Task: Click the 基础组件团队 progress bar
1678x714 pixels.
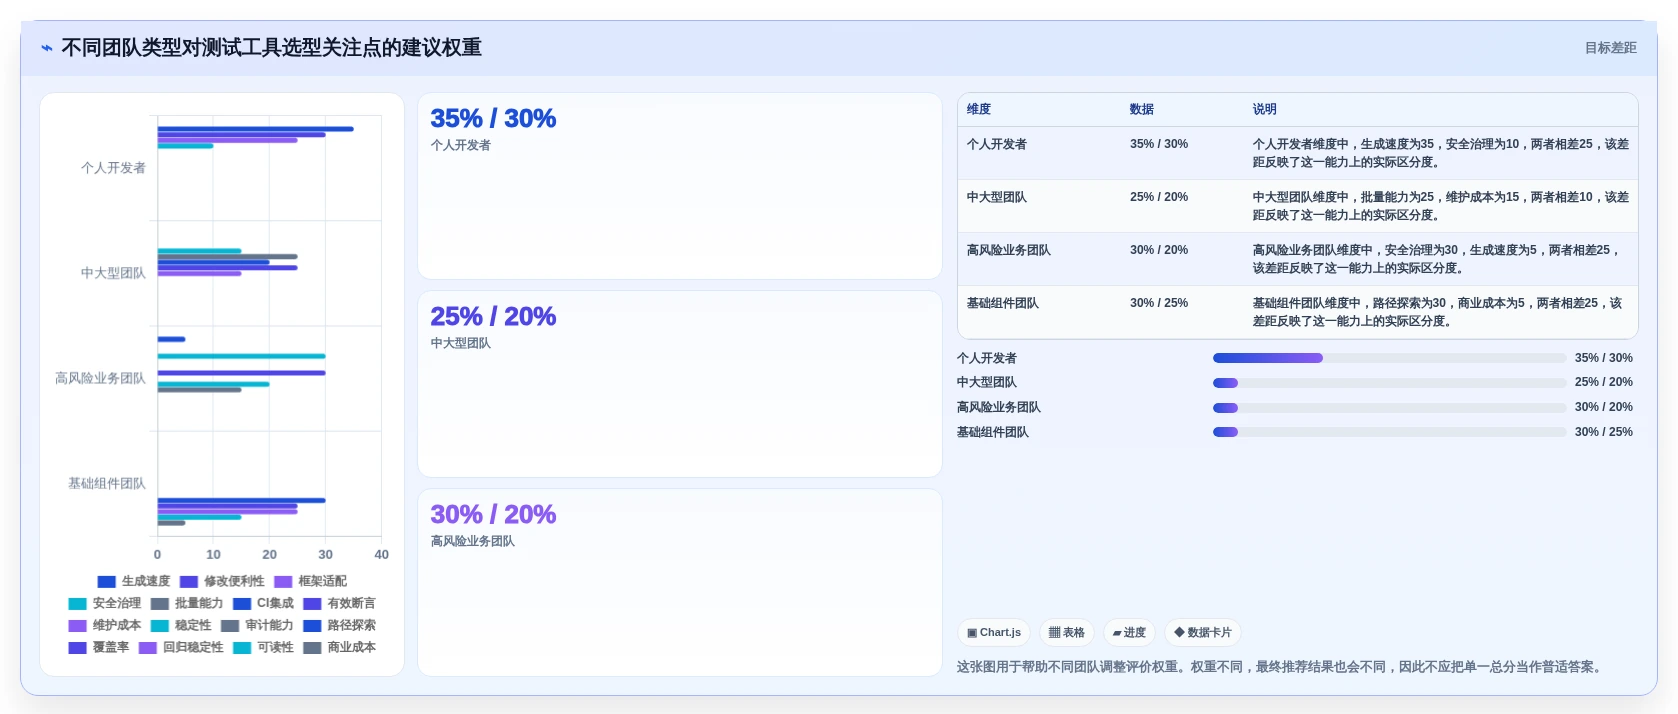Action: tap(1389, 432)
